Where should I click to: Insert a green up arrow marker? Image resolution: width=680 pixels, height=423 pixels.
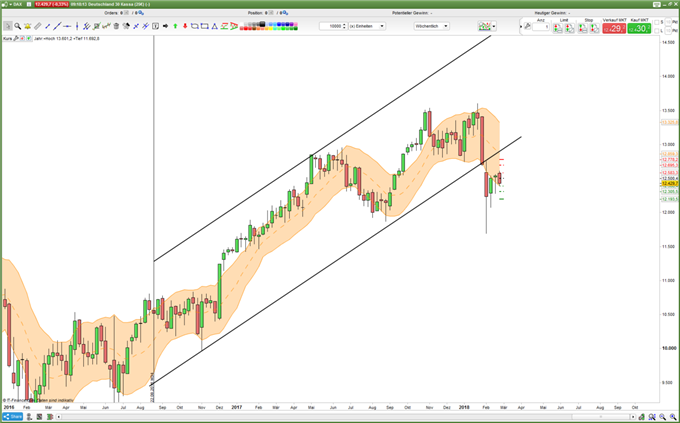[175, 26]
